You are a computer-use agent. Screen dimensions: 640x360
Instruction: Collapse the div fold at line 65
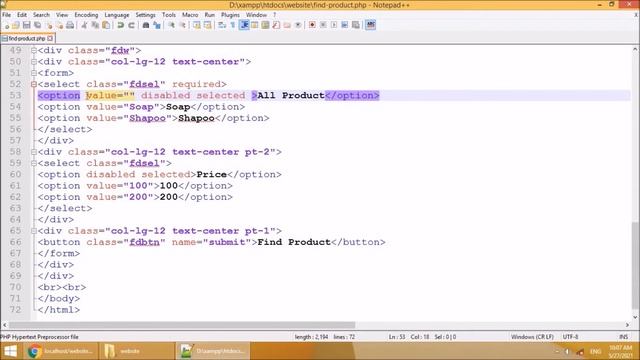[34, 231]
